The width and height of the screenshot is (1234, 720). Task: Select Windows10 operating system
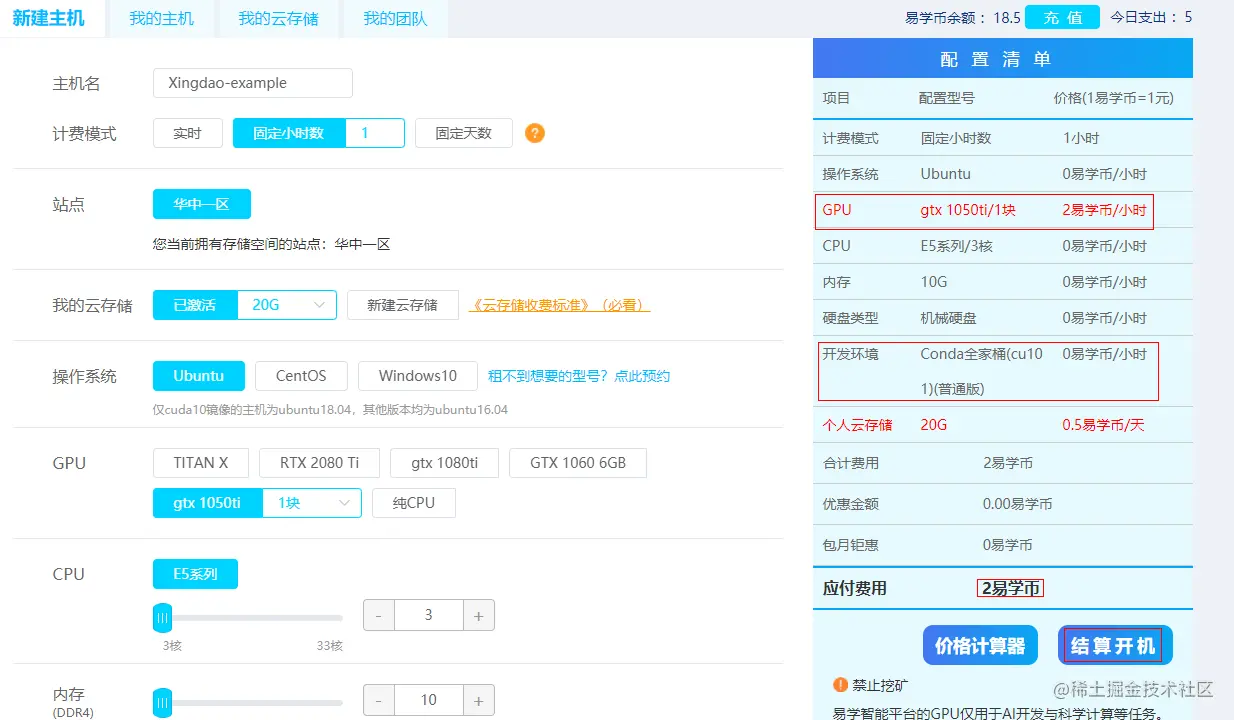coord(418,376)
